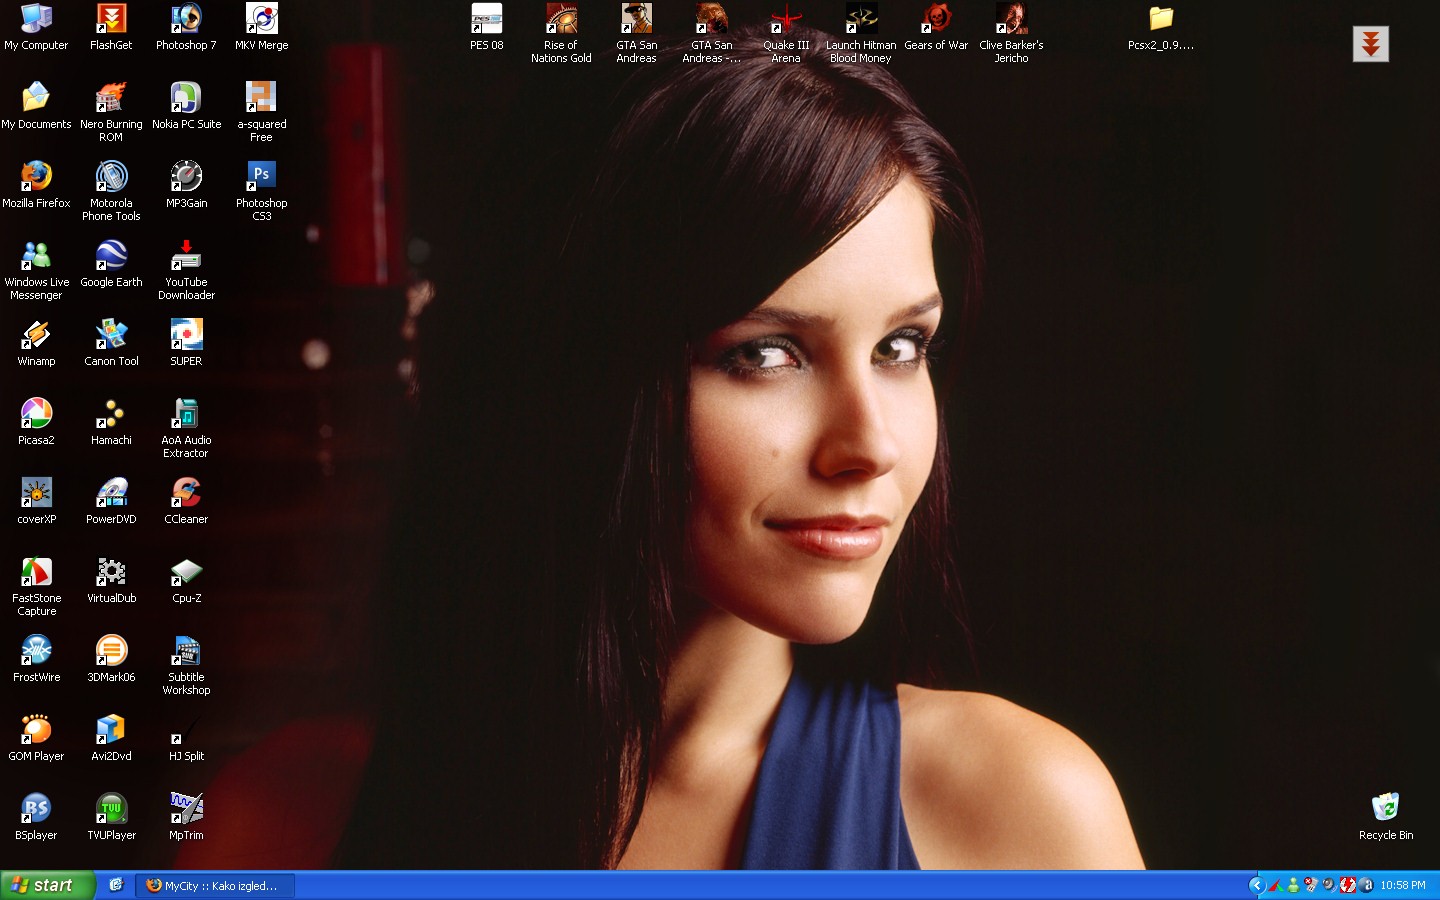The image size is (1440, 900).
Task: Select the Nokia PC Suite icon
Action: pos(186,107)
